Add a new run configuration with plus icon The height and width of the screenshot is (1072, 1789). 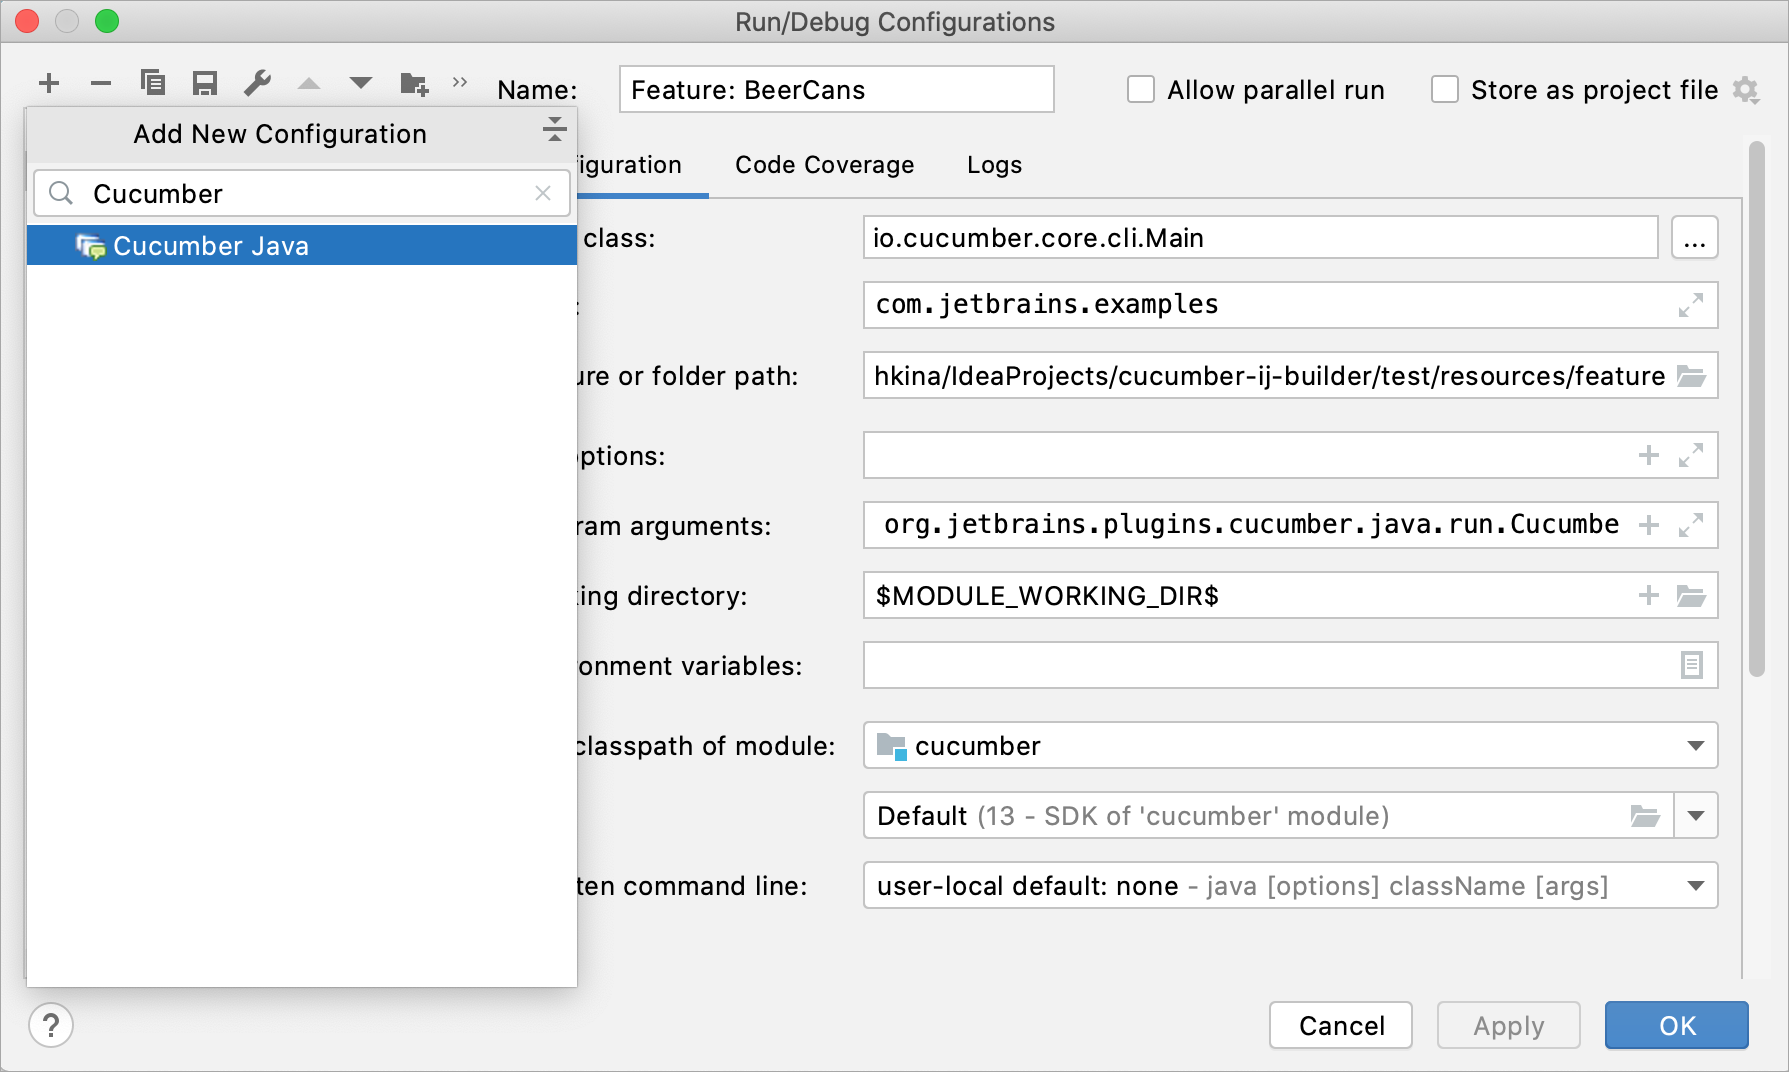[x=48, y=83]
